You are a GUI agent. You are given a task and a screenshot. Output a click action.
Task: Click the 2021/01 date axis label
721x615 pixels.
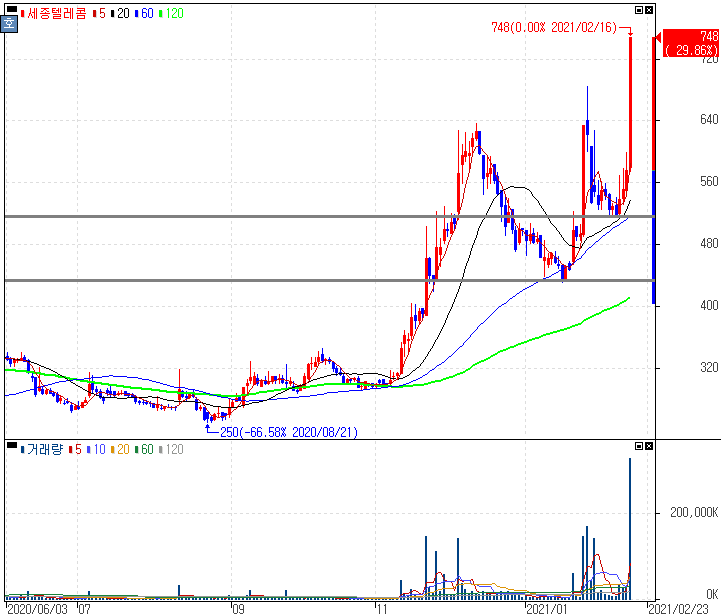click(x=547, y=609)
